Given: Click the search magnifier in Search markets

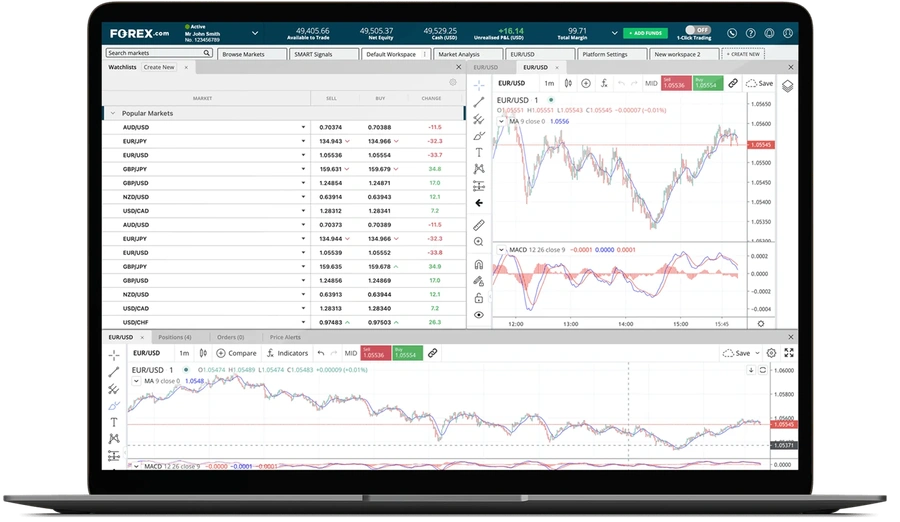Looking at the screenshot, I should [207, 53].
